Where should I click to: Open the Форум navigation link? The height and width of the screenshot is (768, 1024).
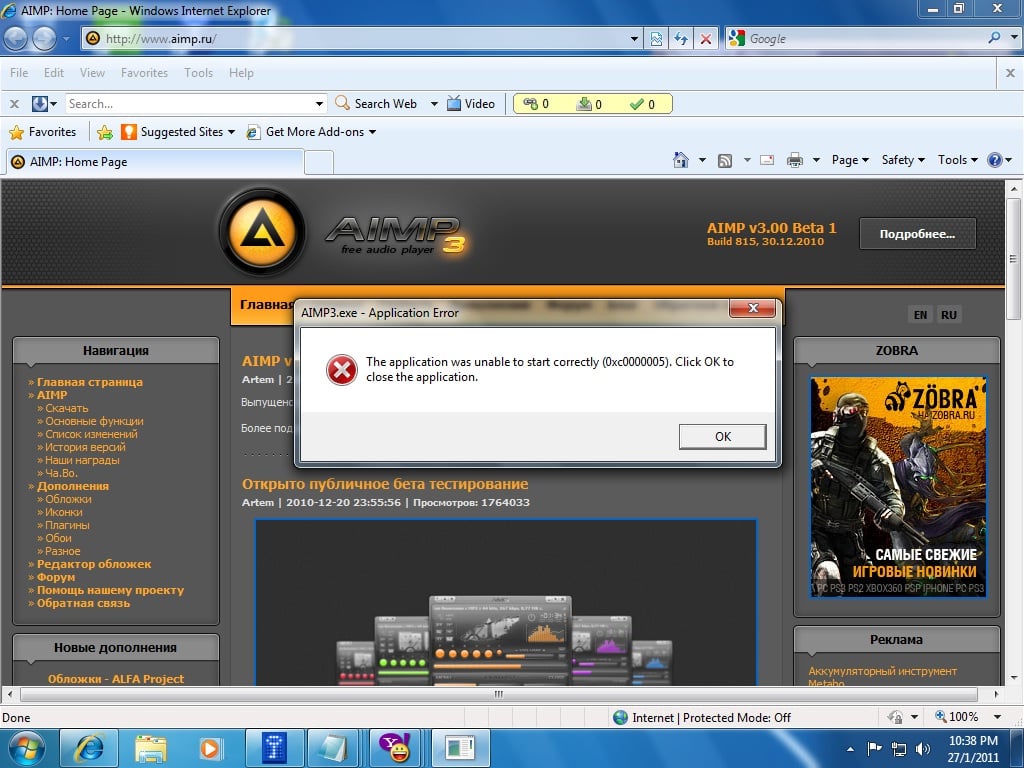(56, 577)
